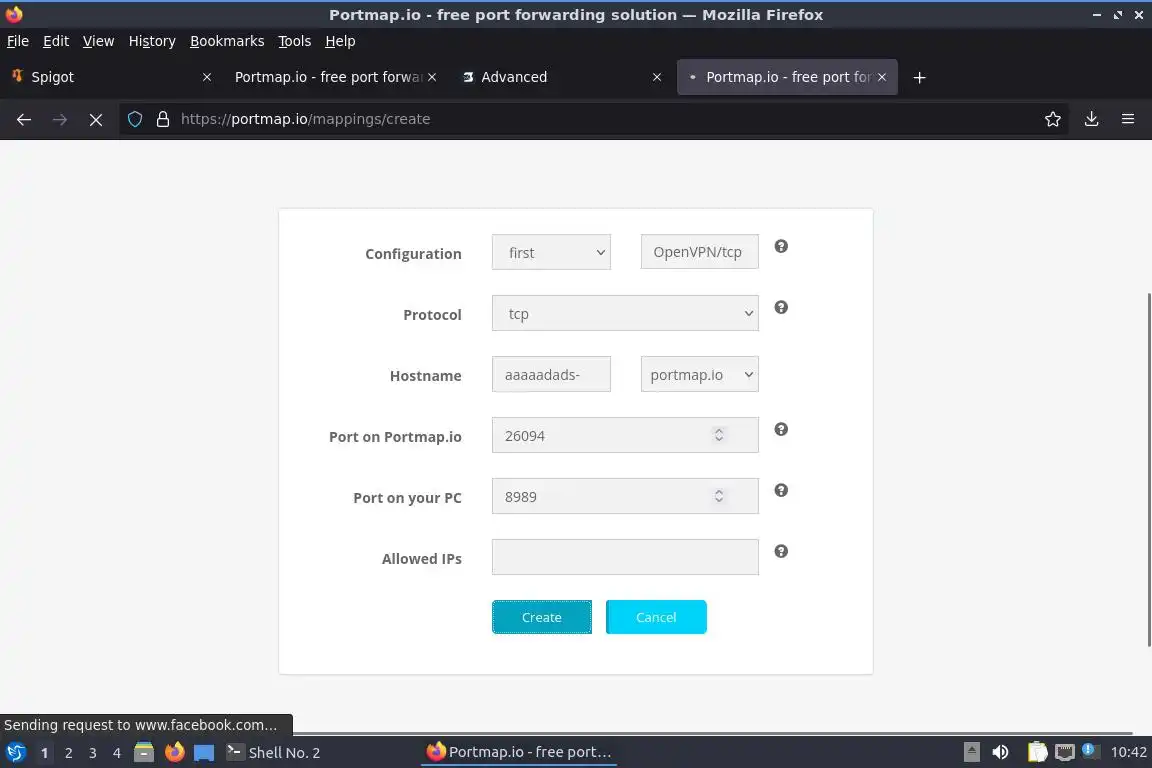Close the active Portmap.io tab

(x=882, y=77)
